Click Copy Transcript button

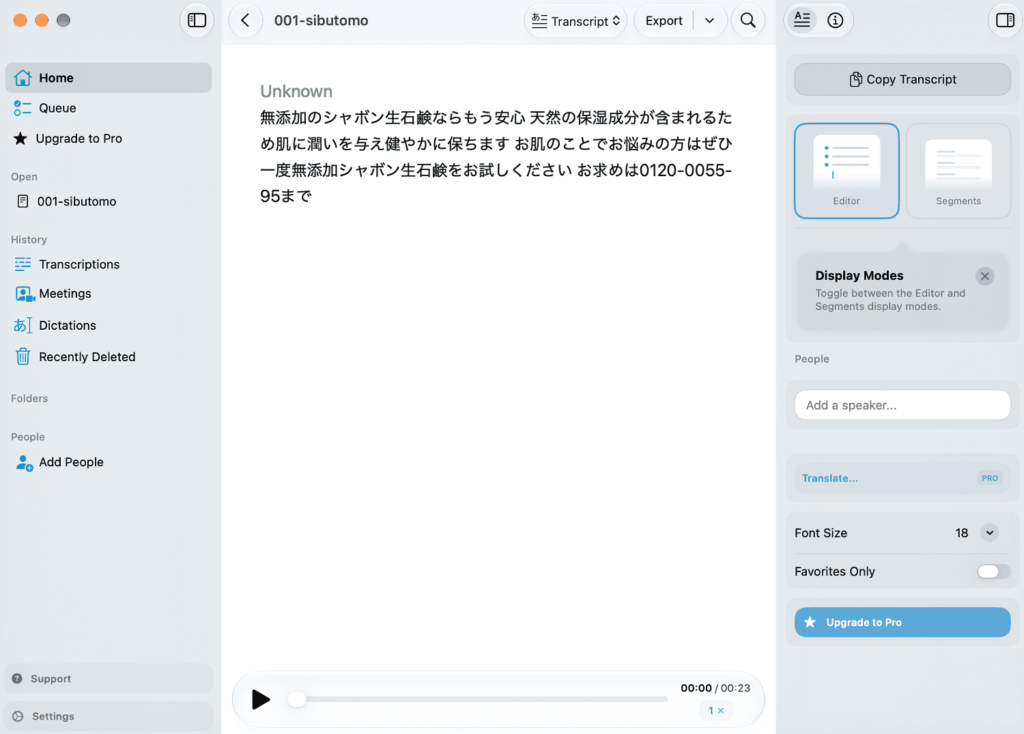tap(903, 79)
